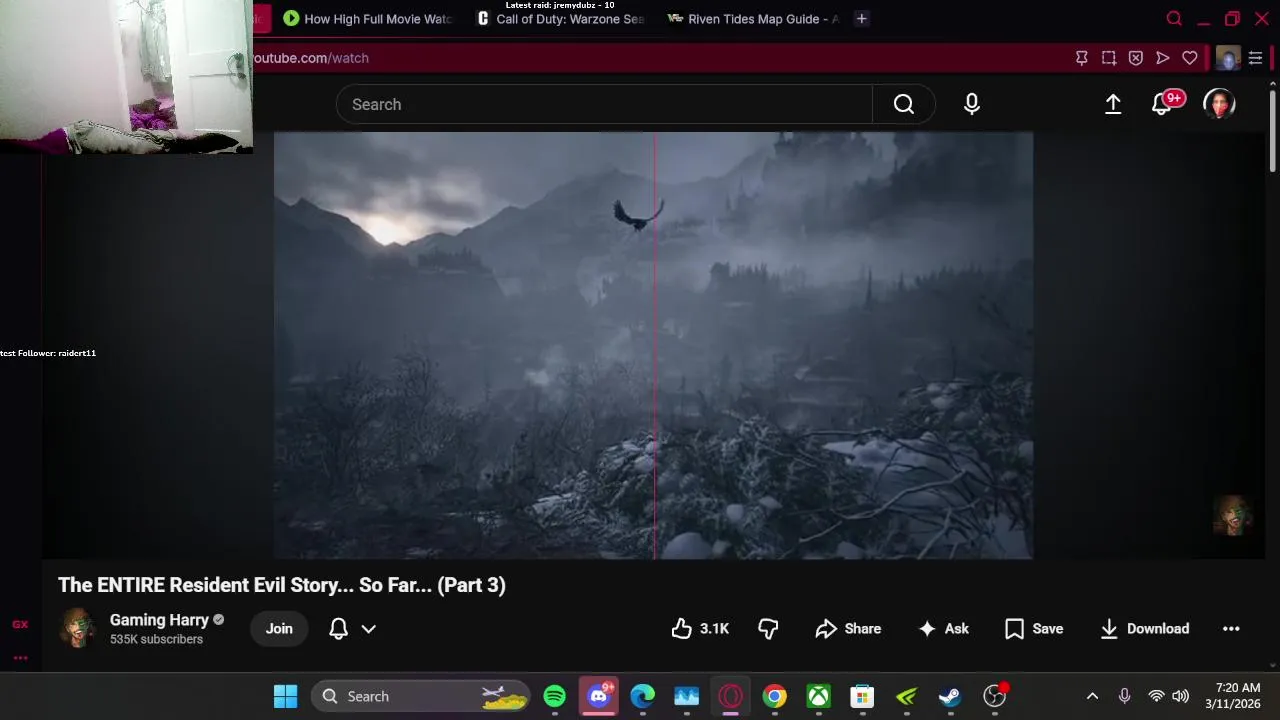The width and height of the screenshot is (1280, 720).
Task: Like the video with 3.1K likes
Action: point(700,628)
